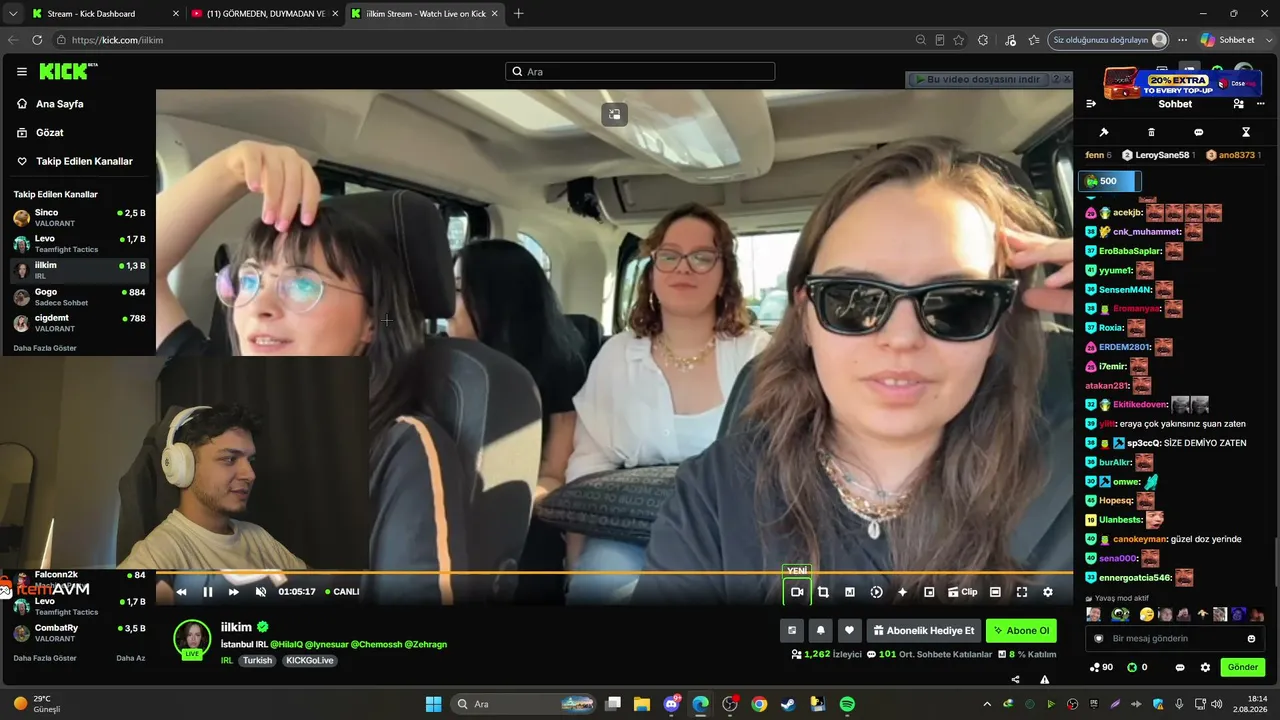Expand Daha Fazla Göster under followed channels
Viewport: 1280px width, 720px height.
tap(45, 348)
